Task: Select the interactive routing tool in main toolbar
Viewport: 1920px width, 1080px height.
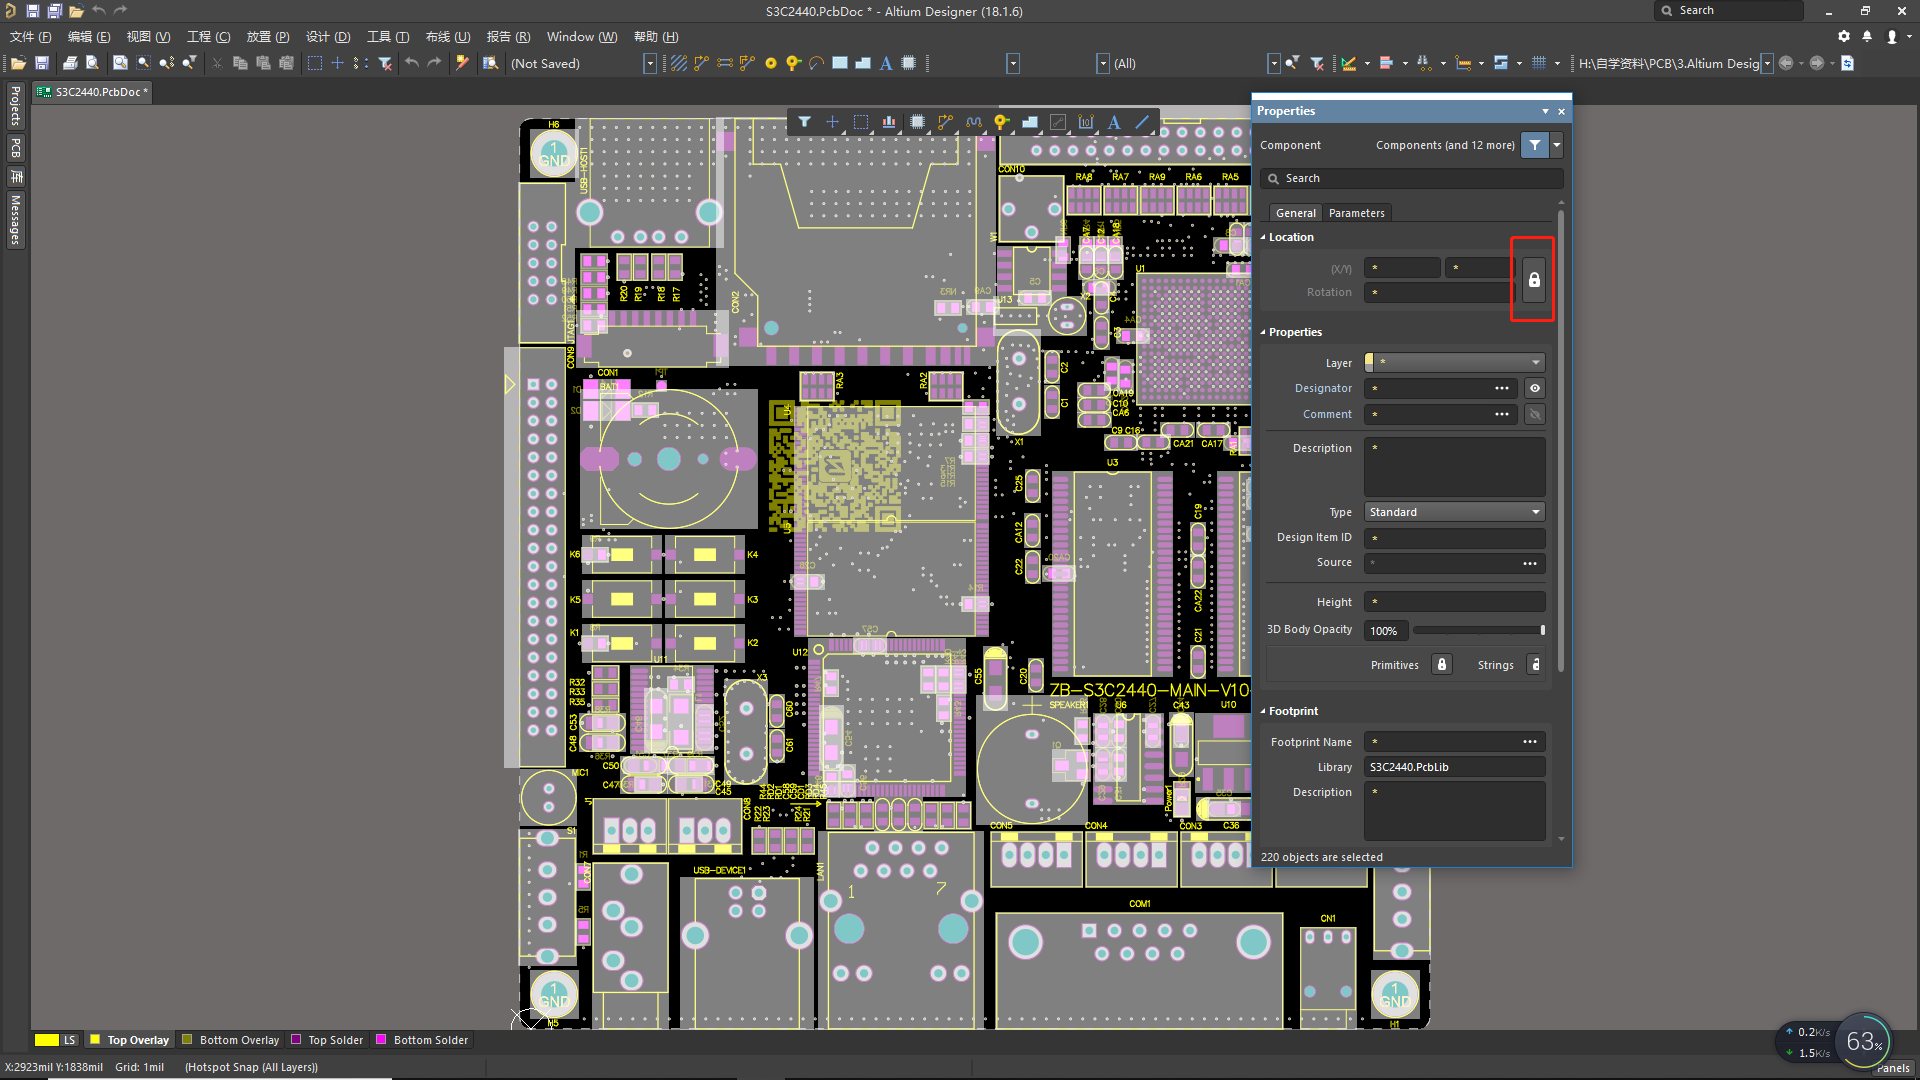Action: coord(701,63)
